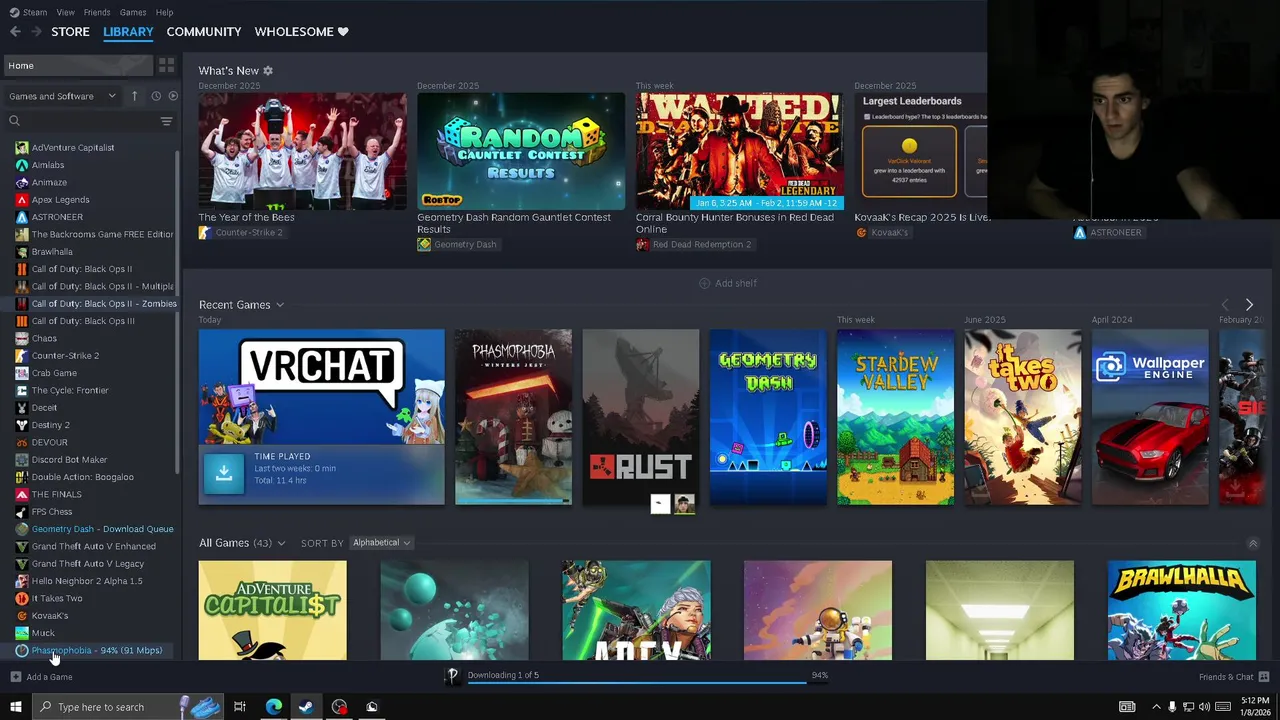The width and height of the screenshot is (1280, 720).
Task: Click the Add shelf button
Action: (x=728, y=283)
